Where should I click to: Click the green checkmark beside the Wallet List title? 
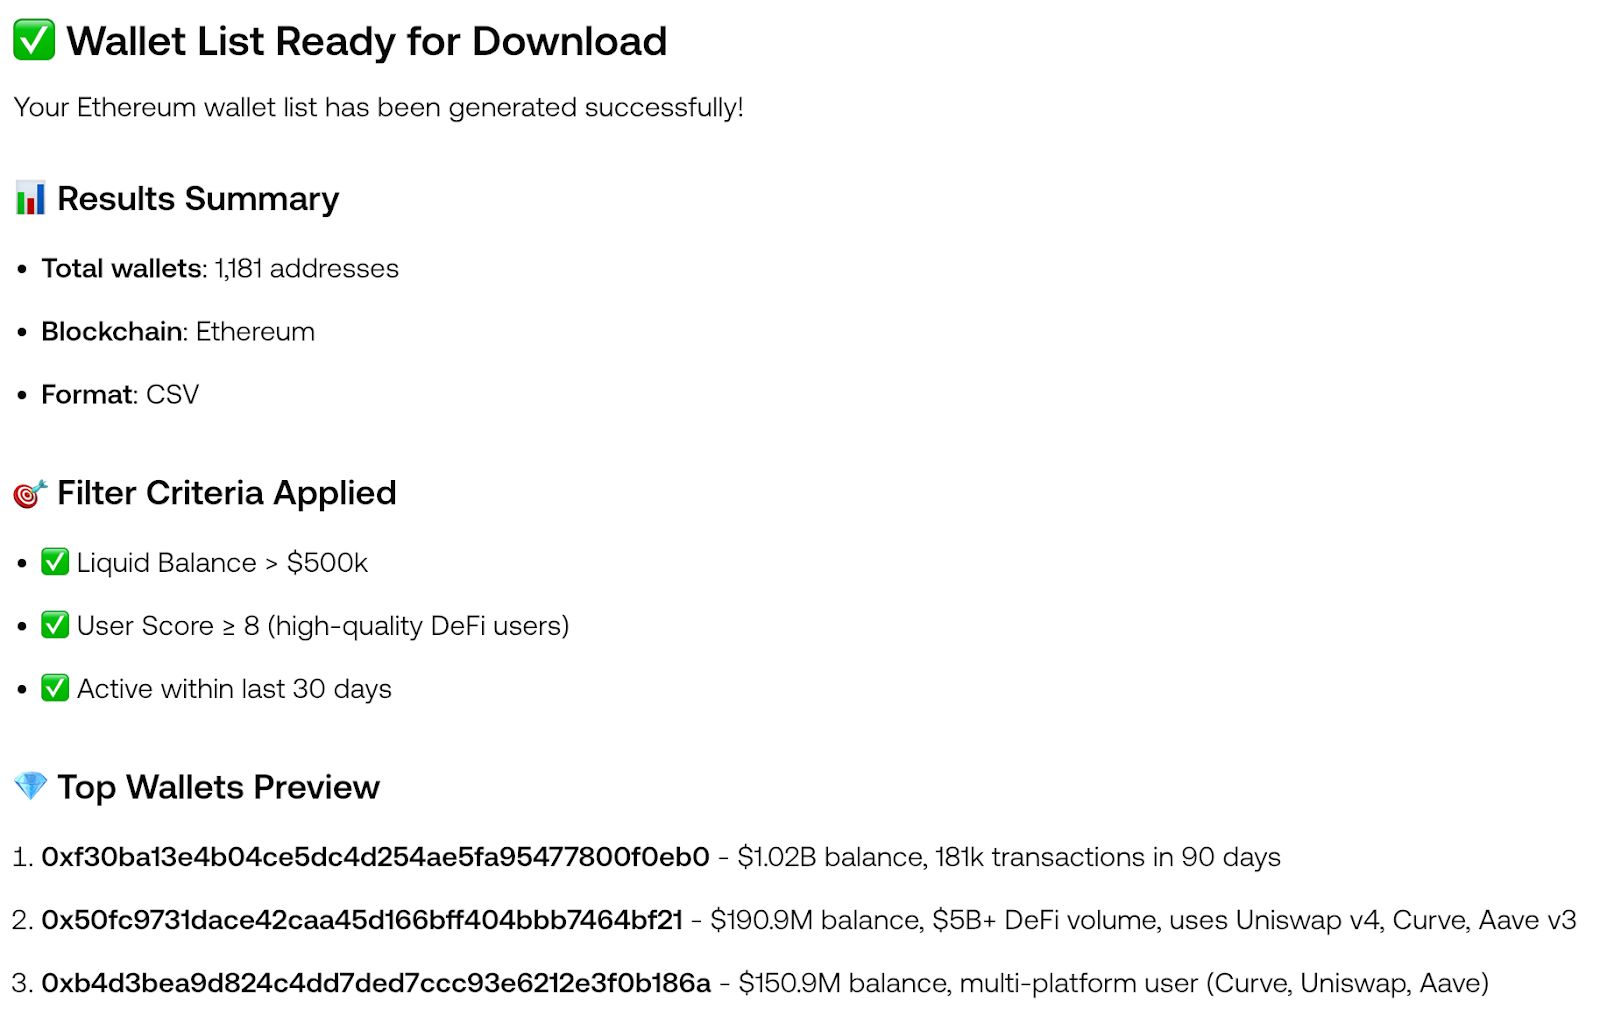[x=34, y=41]
